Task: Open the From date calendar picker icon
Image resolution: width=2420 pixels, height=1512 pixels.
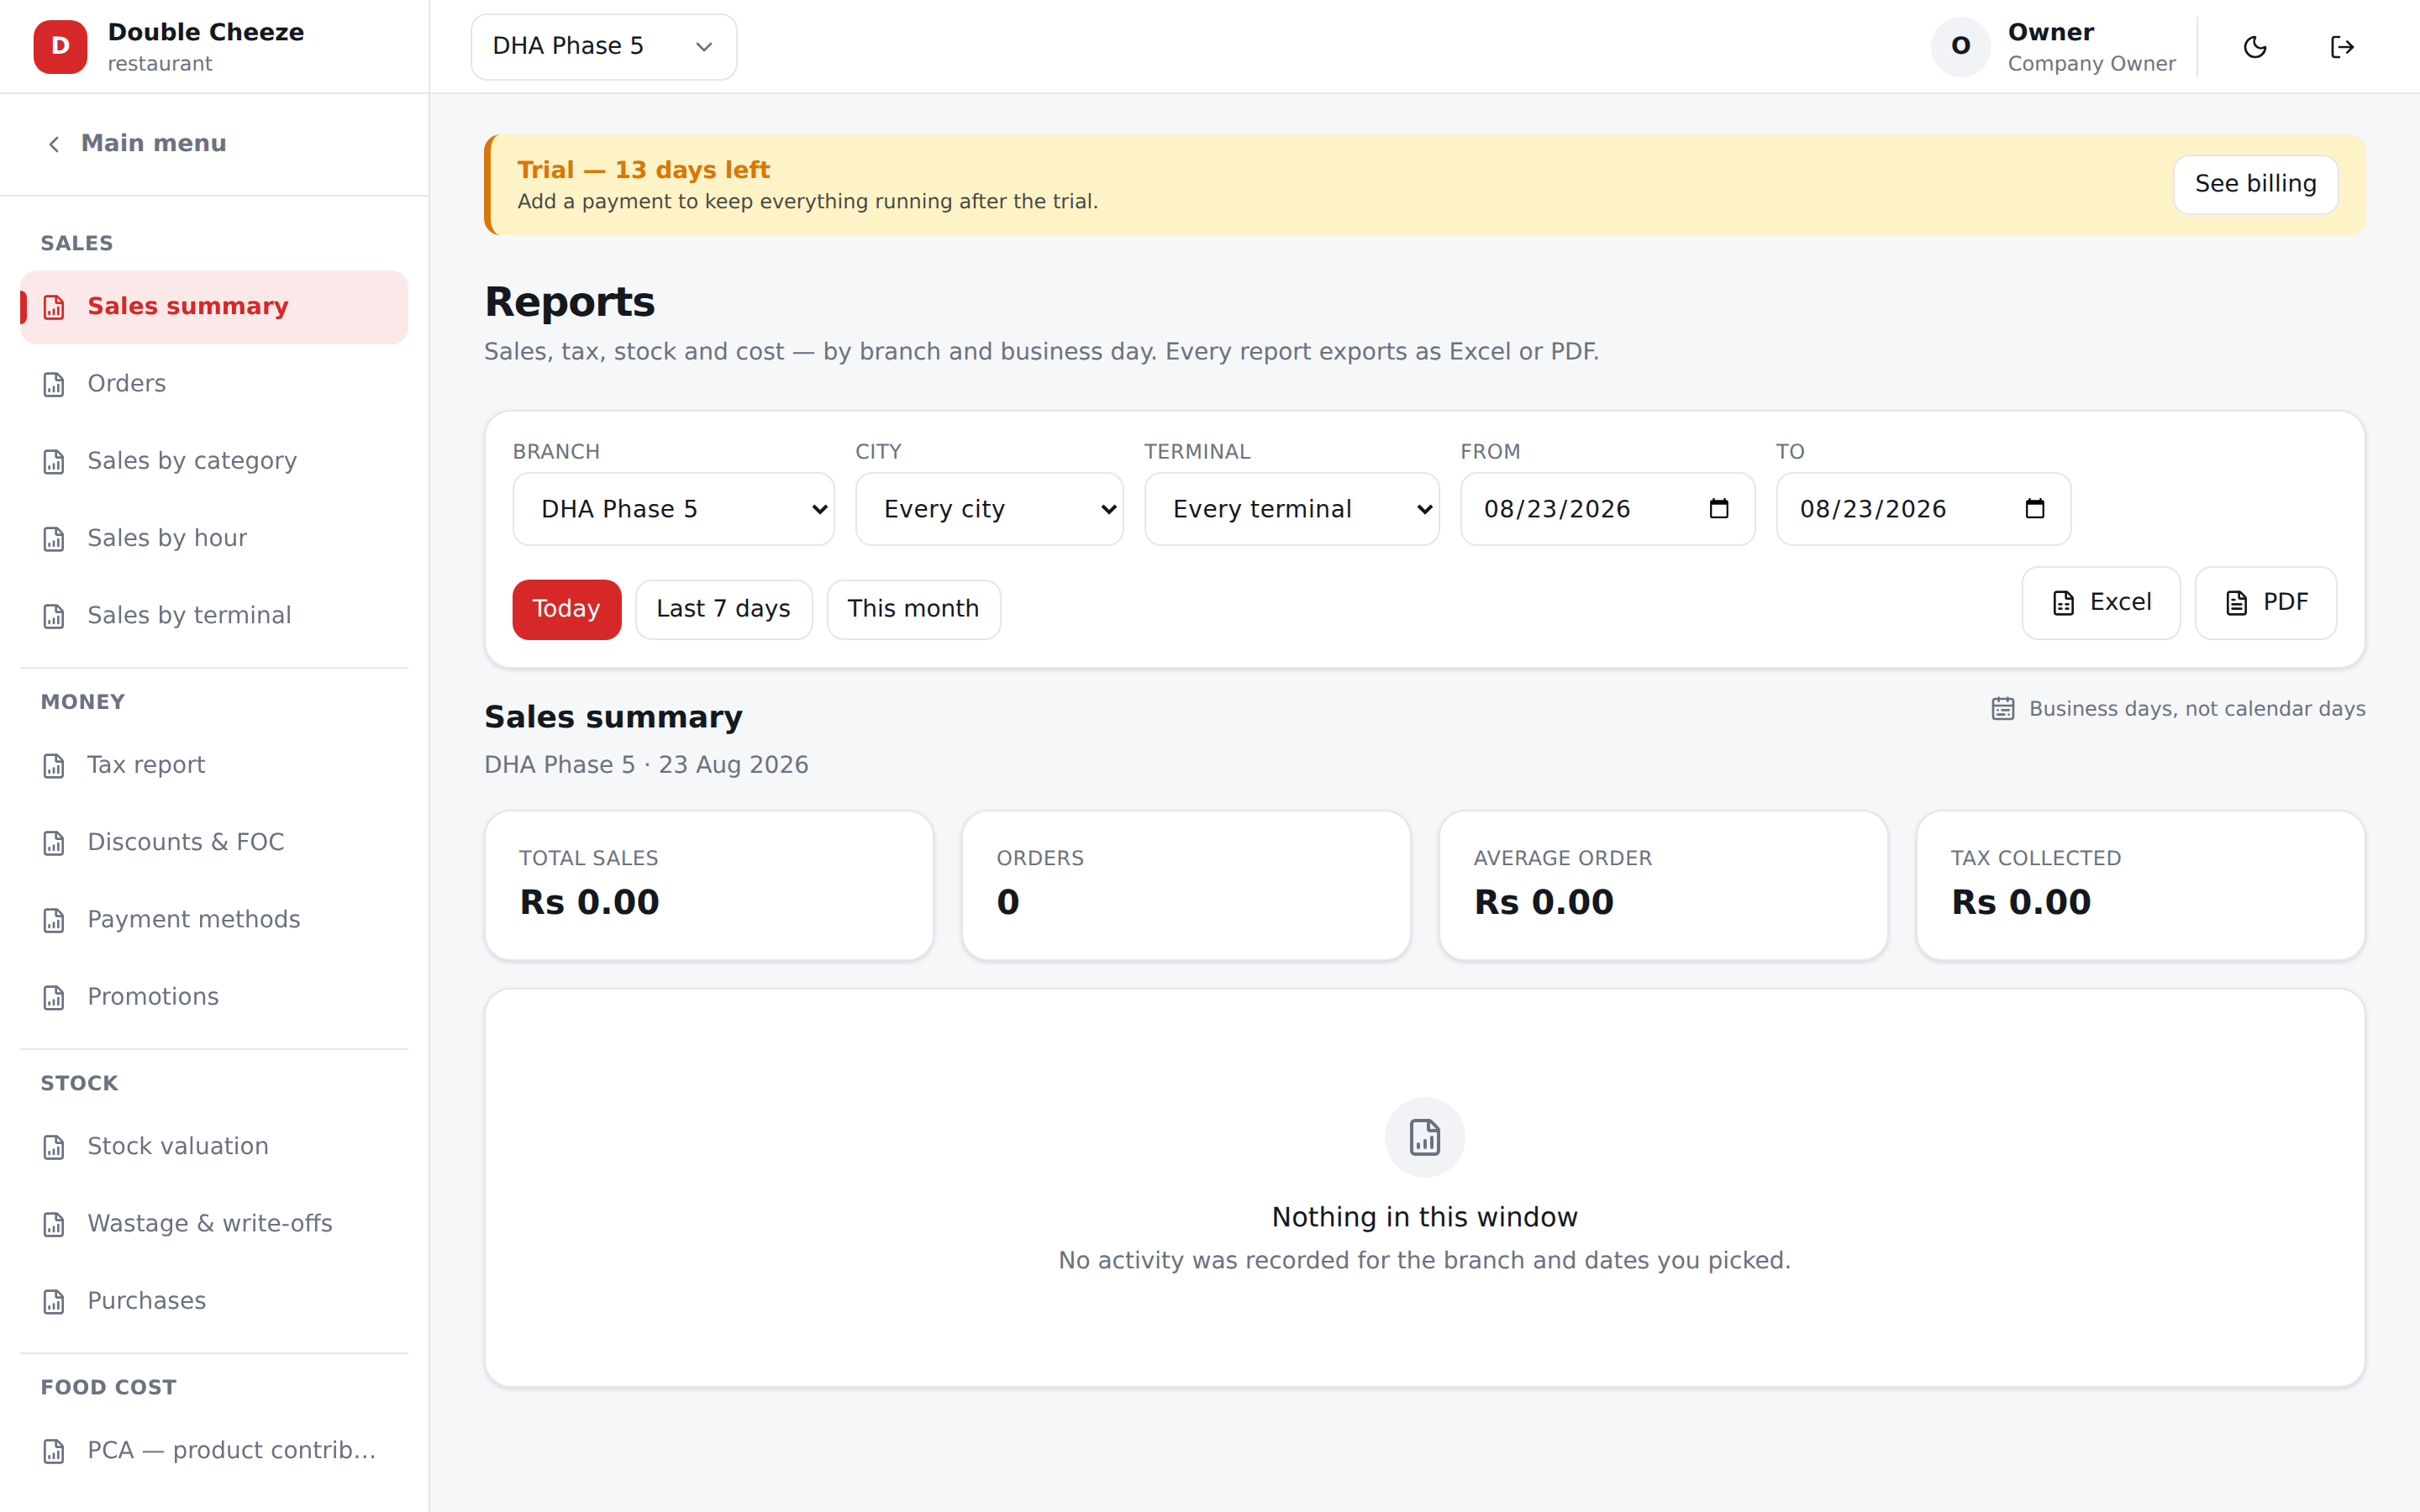Action: pyautogui.click(x=1719, y=508)
